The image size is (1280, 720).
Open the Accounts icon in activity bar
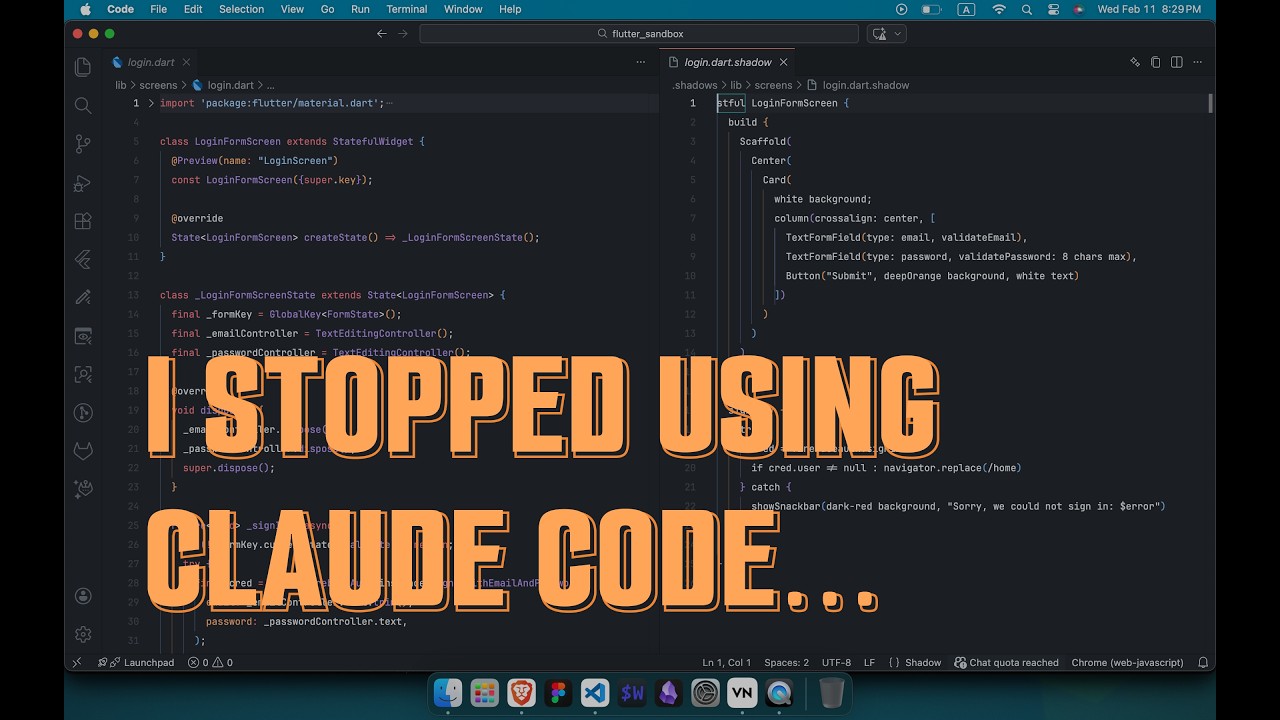83,596
